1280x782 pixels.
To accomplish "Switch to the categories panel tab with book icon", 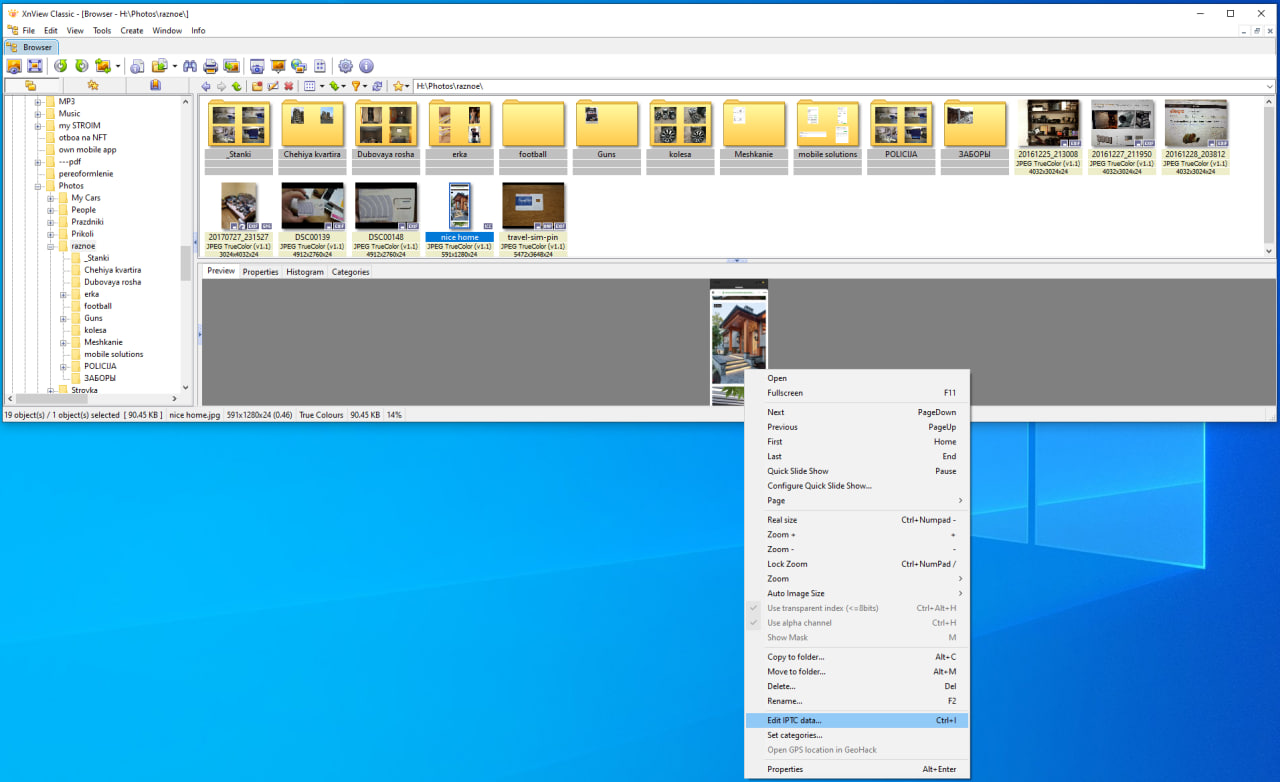I will pos(155,86).
